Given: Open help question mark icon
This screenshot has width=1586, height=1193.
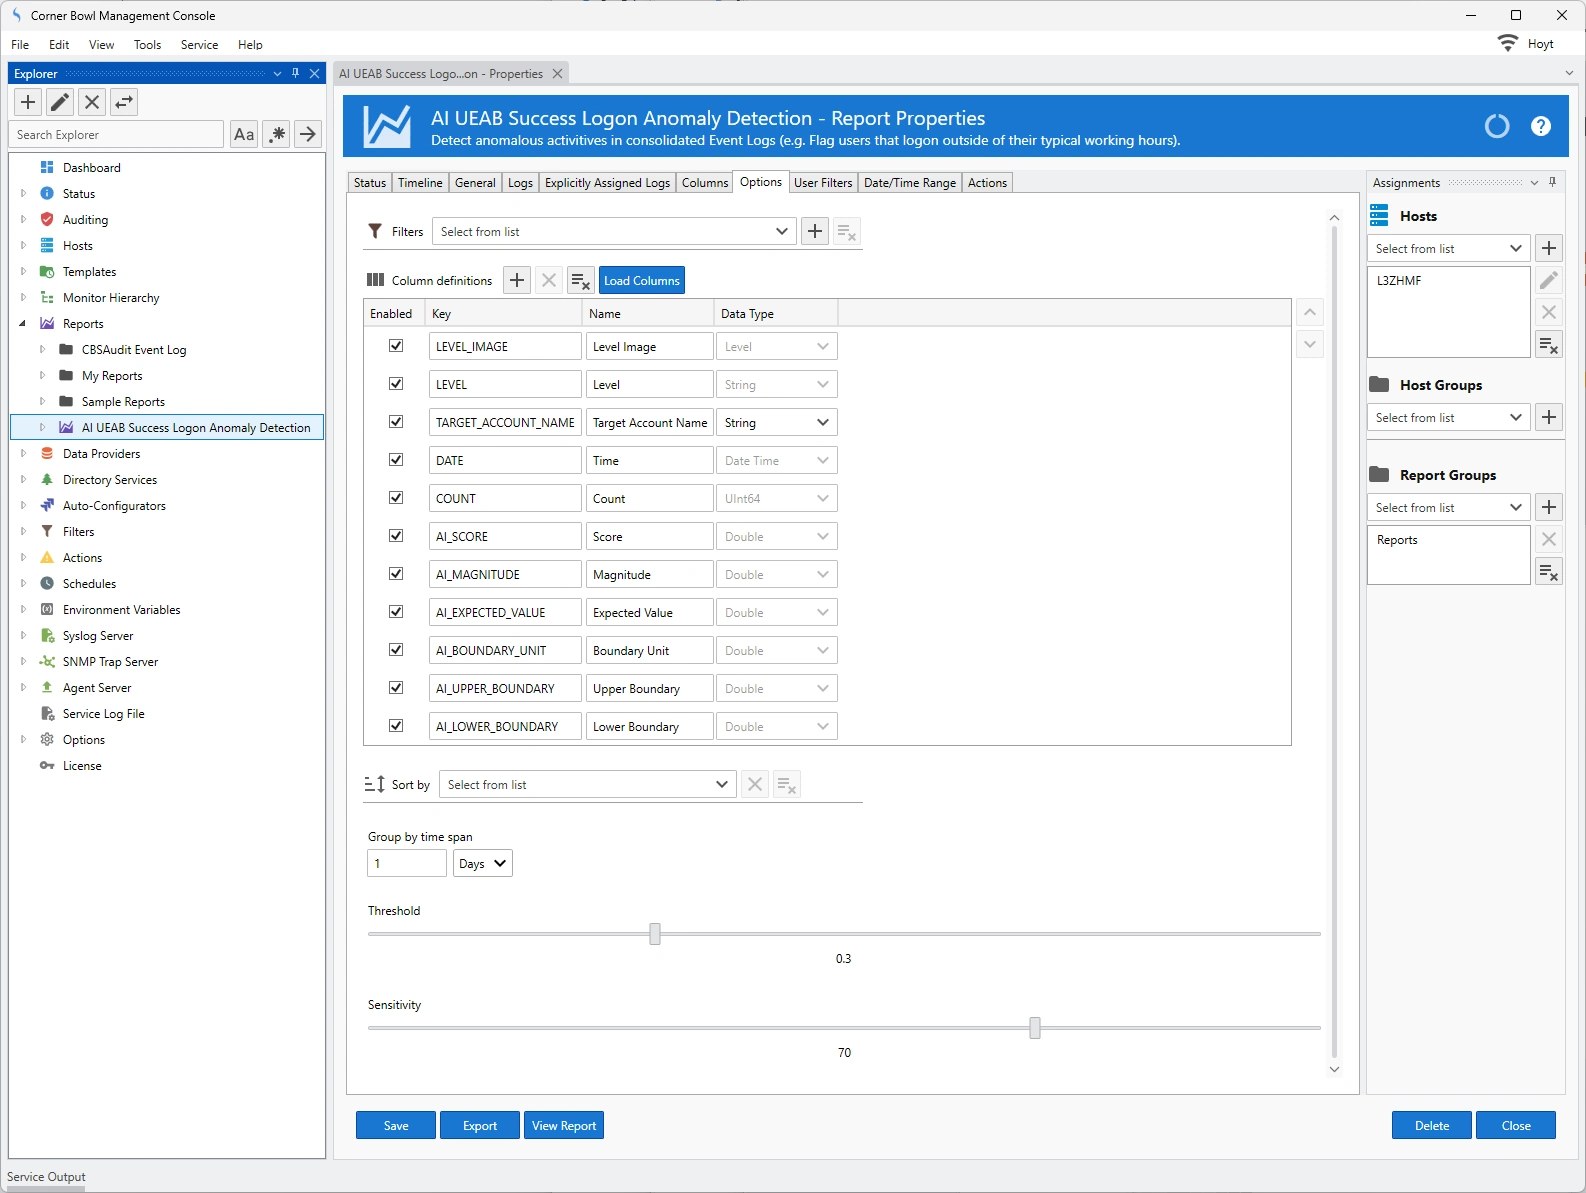Looking at the screenshot, I should 1540,126.
